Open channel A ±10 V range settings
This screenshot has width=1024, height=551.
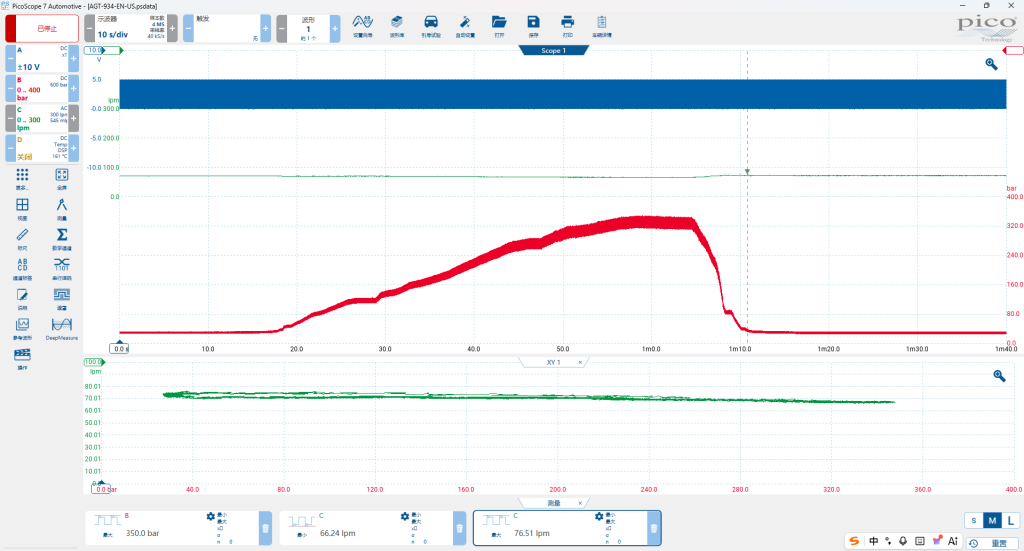point(42,59)
